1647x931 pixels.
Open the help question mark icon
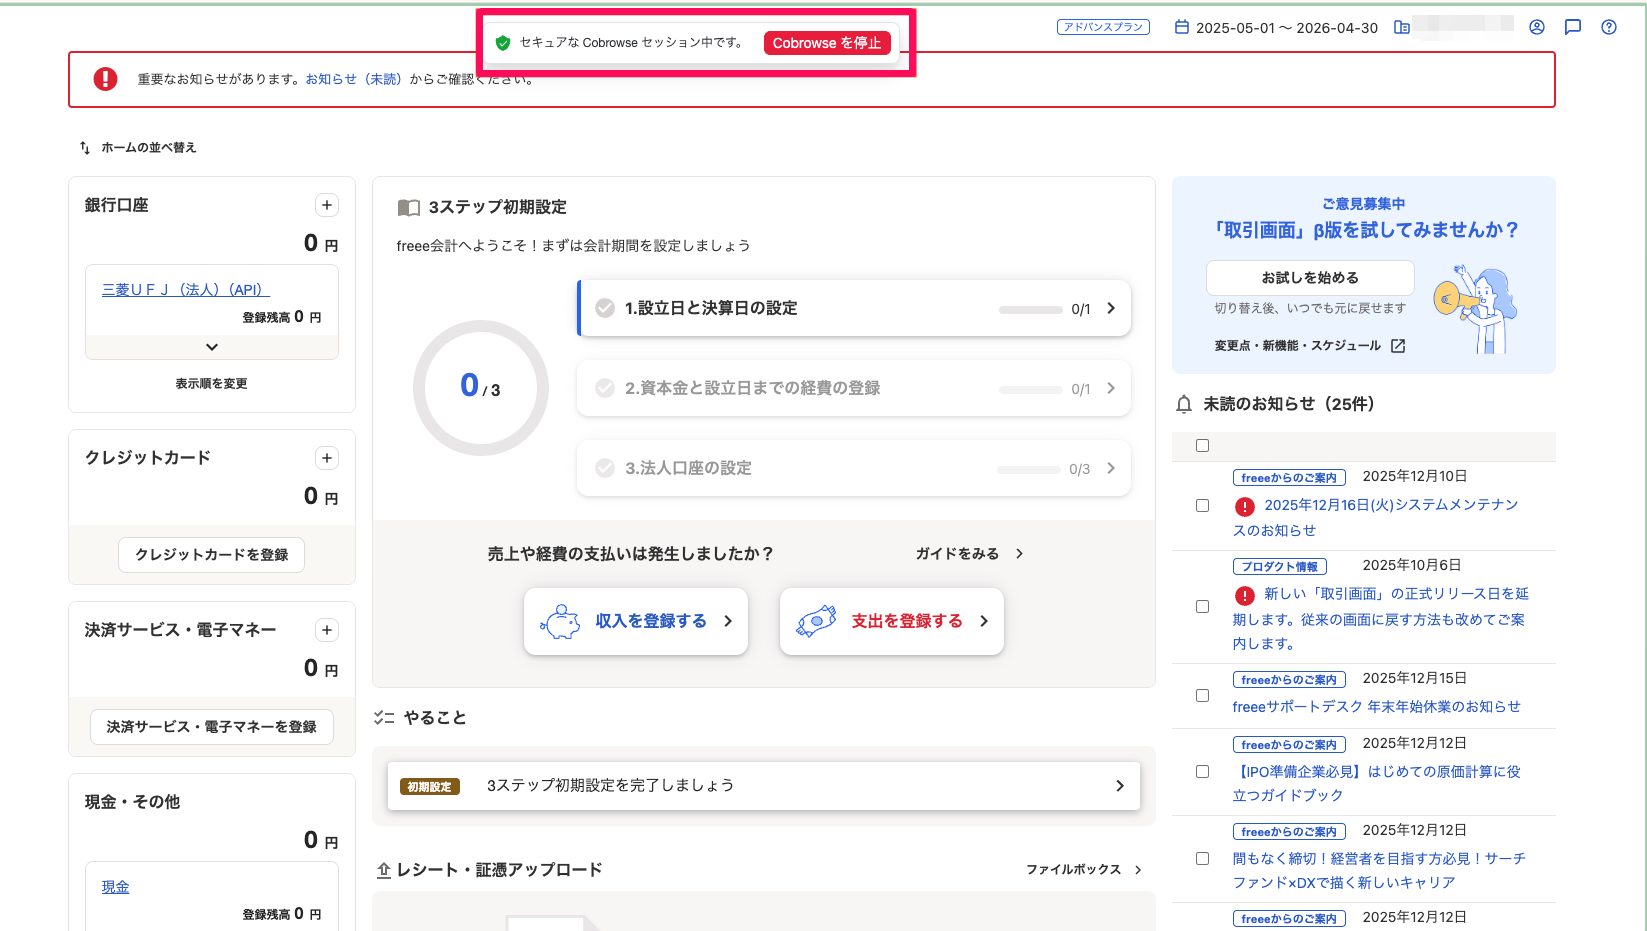pos(1609,27)
